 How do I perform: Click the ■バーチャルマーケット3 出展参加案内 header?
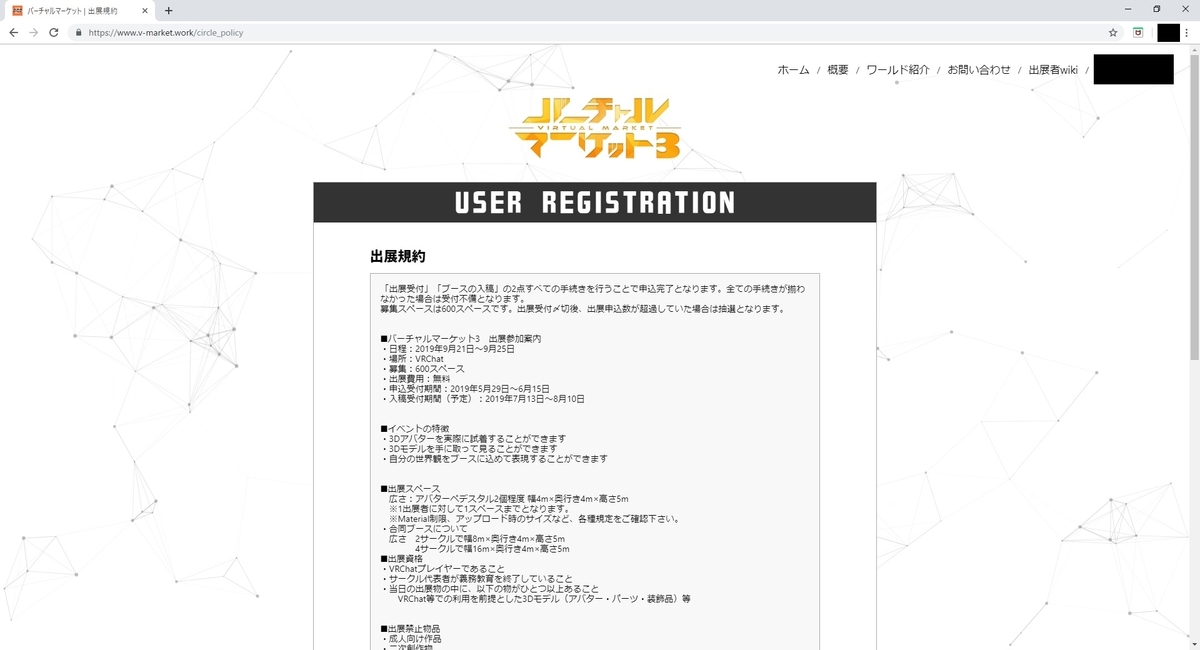(461, 339)
